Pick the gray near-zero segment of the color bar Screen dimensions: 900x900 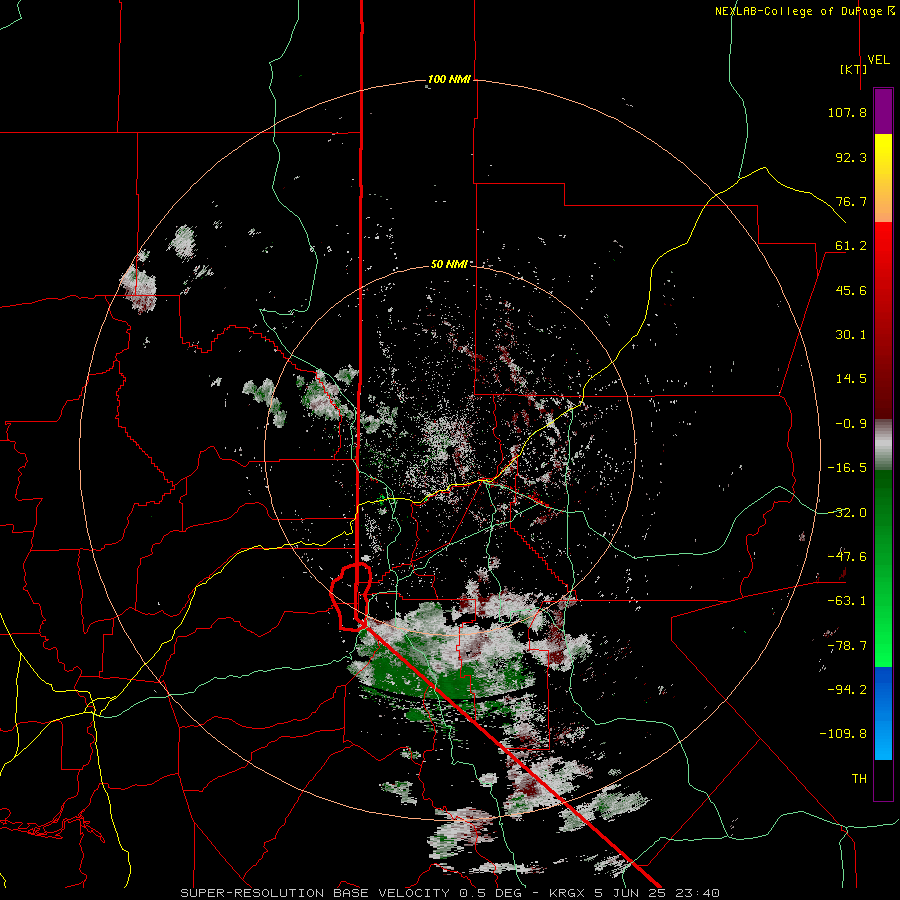click(x=883, y=445)
